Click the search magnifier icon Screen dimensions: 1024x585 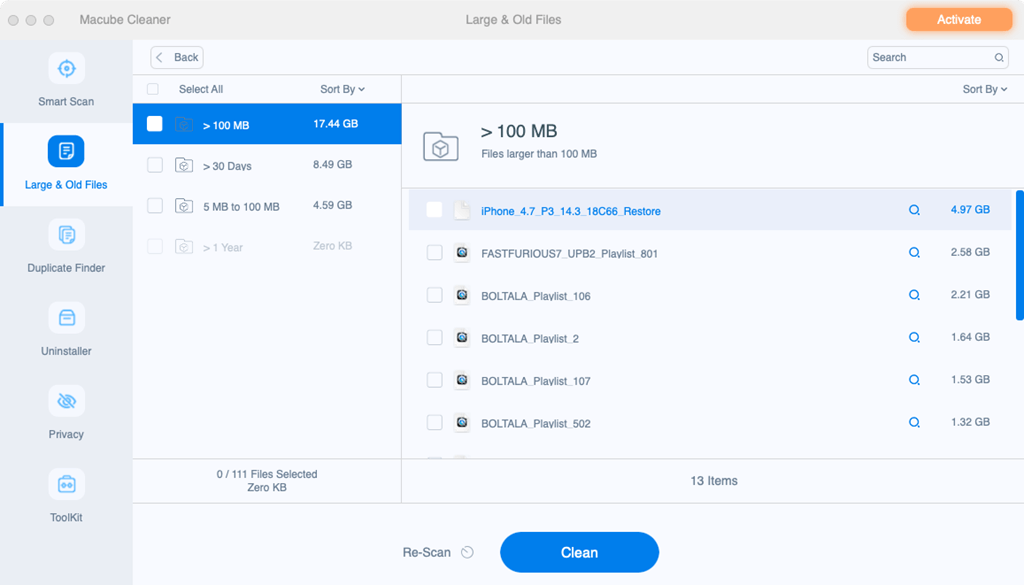click(x=999, y=57)
